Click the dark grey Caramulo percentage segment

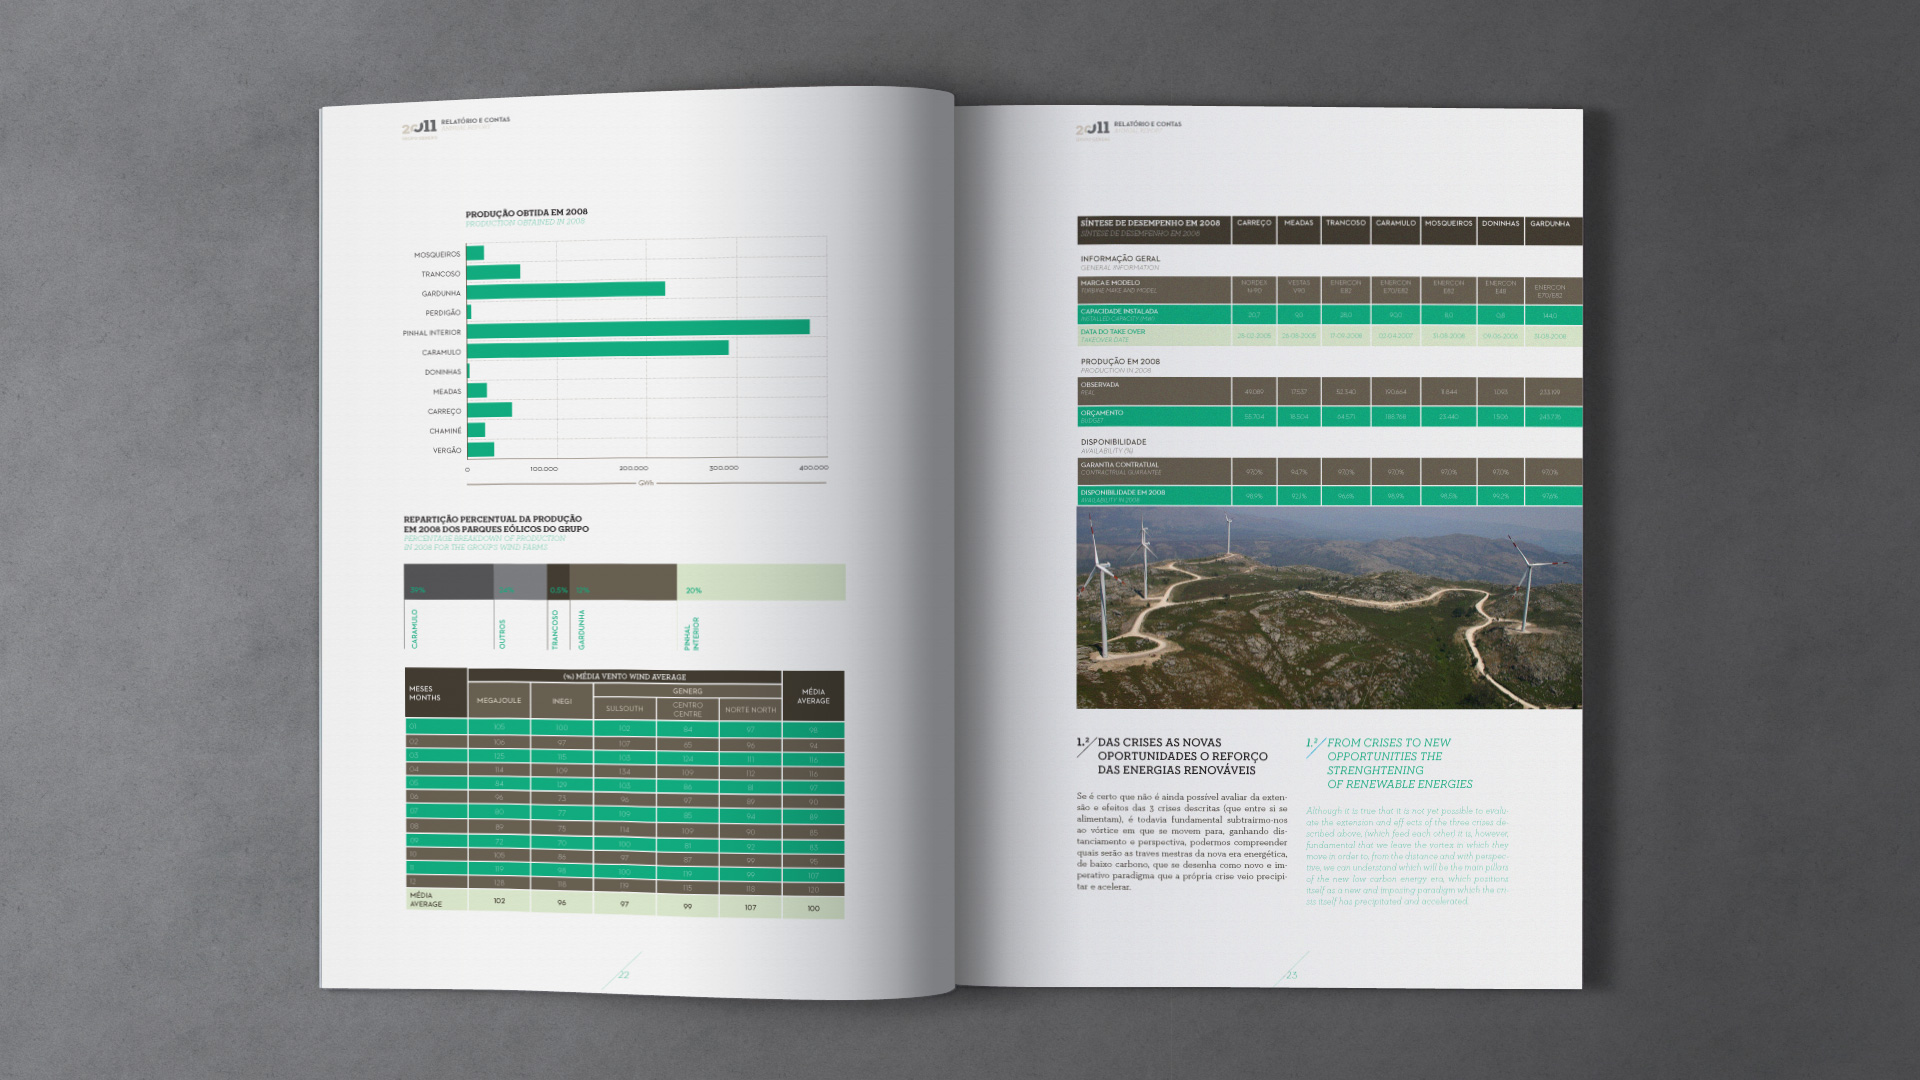[448, 582]
